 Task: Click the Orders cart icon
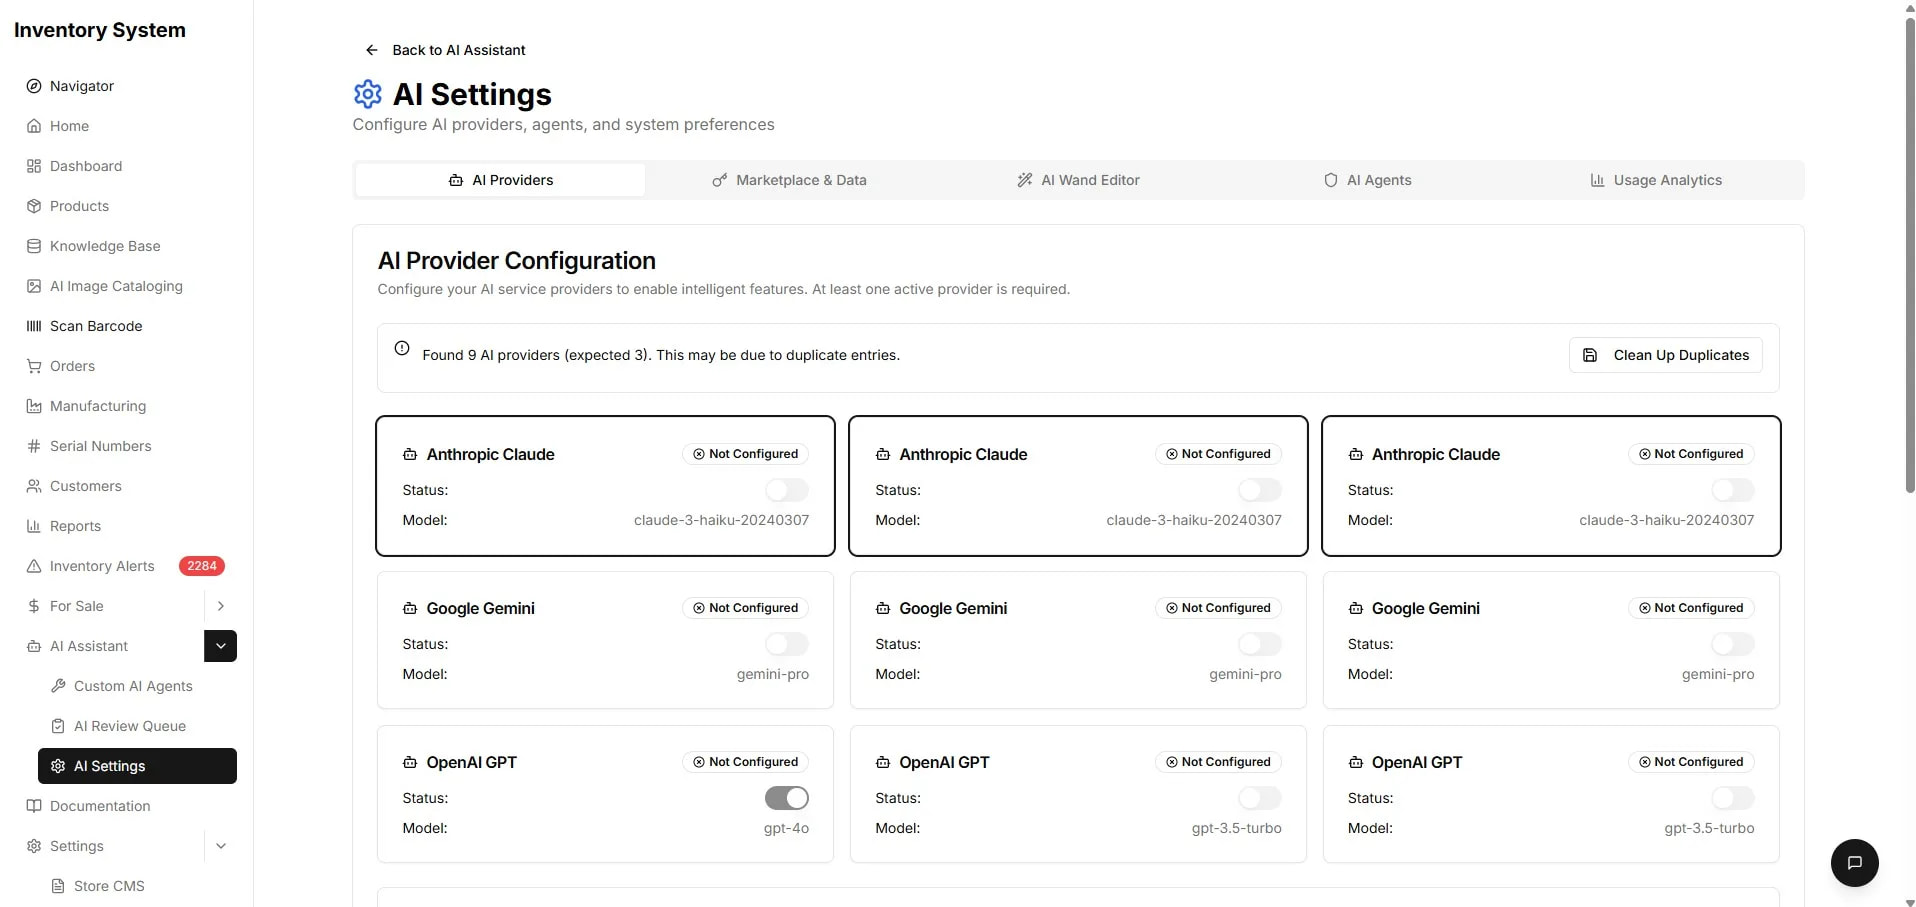[34, 366]
